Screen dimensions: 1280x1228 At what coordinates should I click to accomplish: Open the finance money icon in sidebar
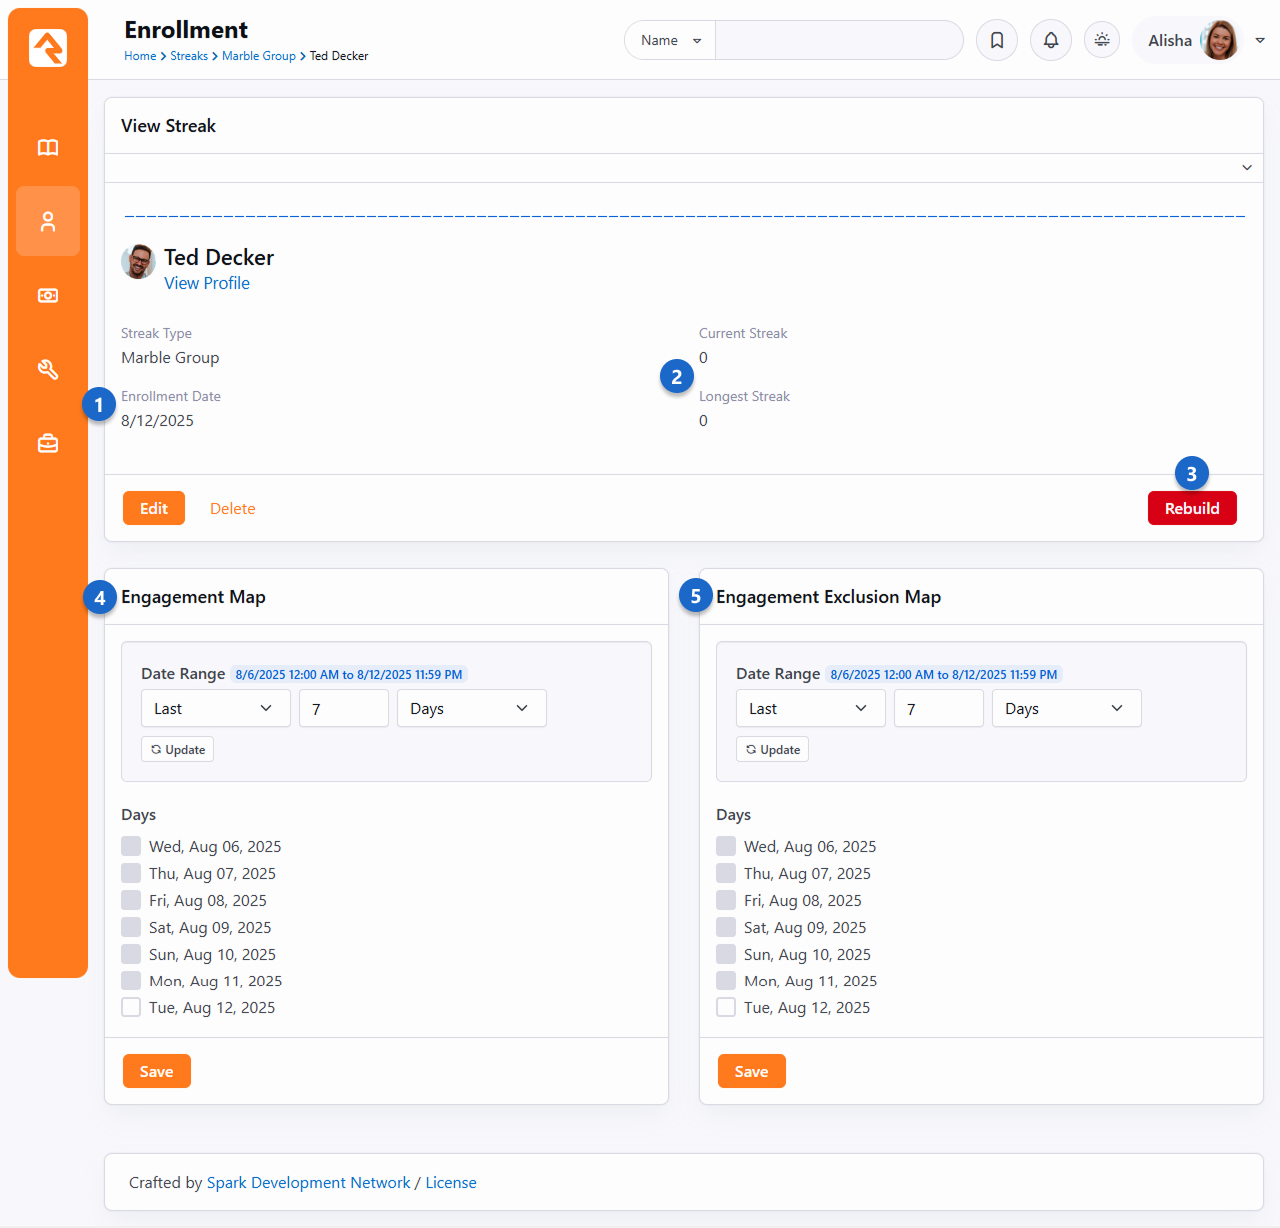pyautogui.click(x=48, y=296)
